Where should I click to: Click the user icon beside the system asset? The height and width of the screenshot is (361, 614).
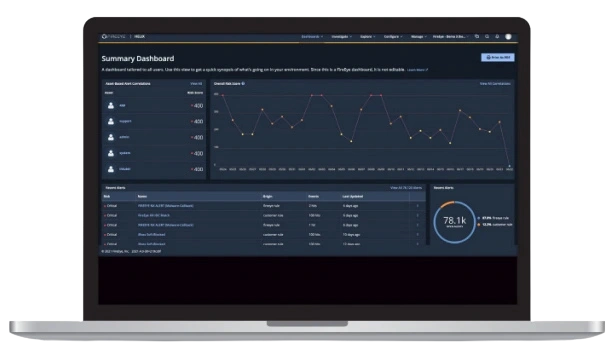[x=111, y=153]
